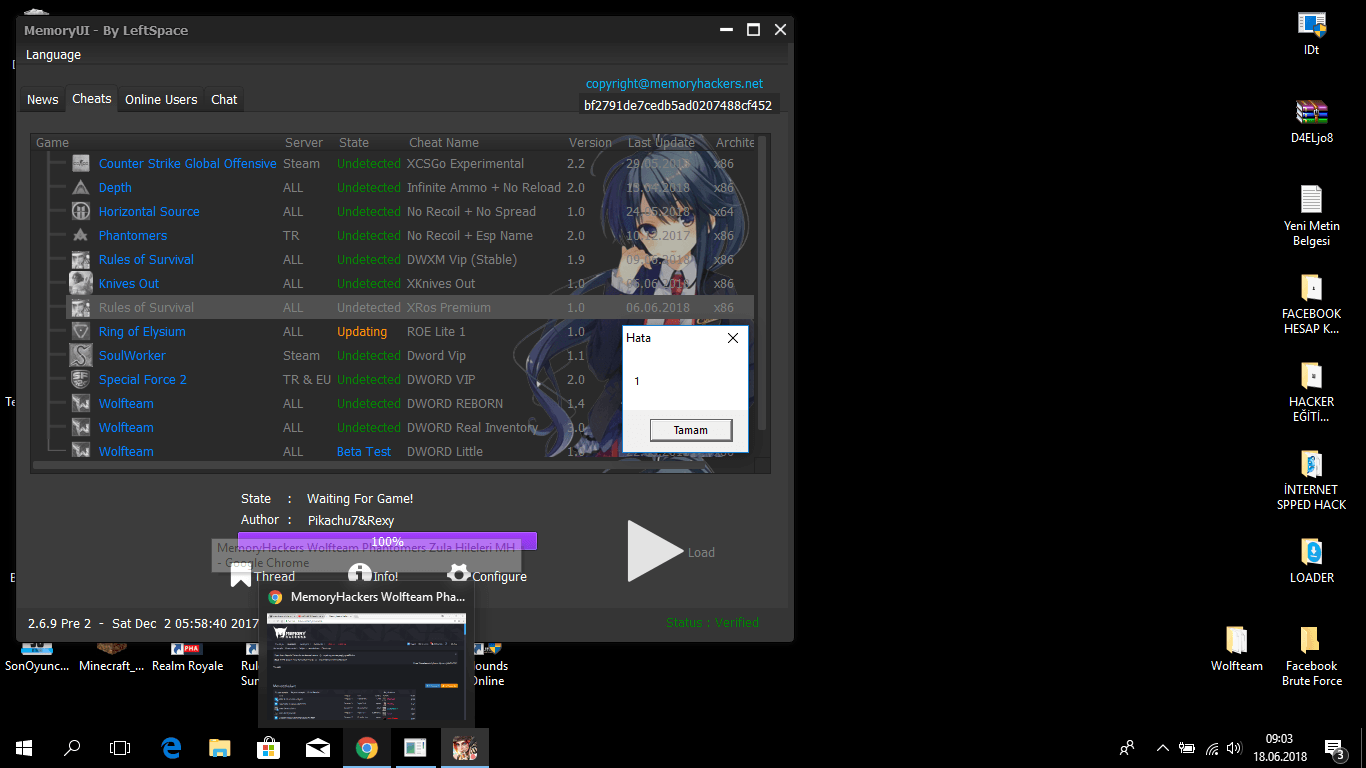Select the Cheats tab
The image size is (1366, 768).
pos(92,98)
